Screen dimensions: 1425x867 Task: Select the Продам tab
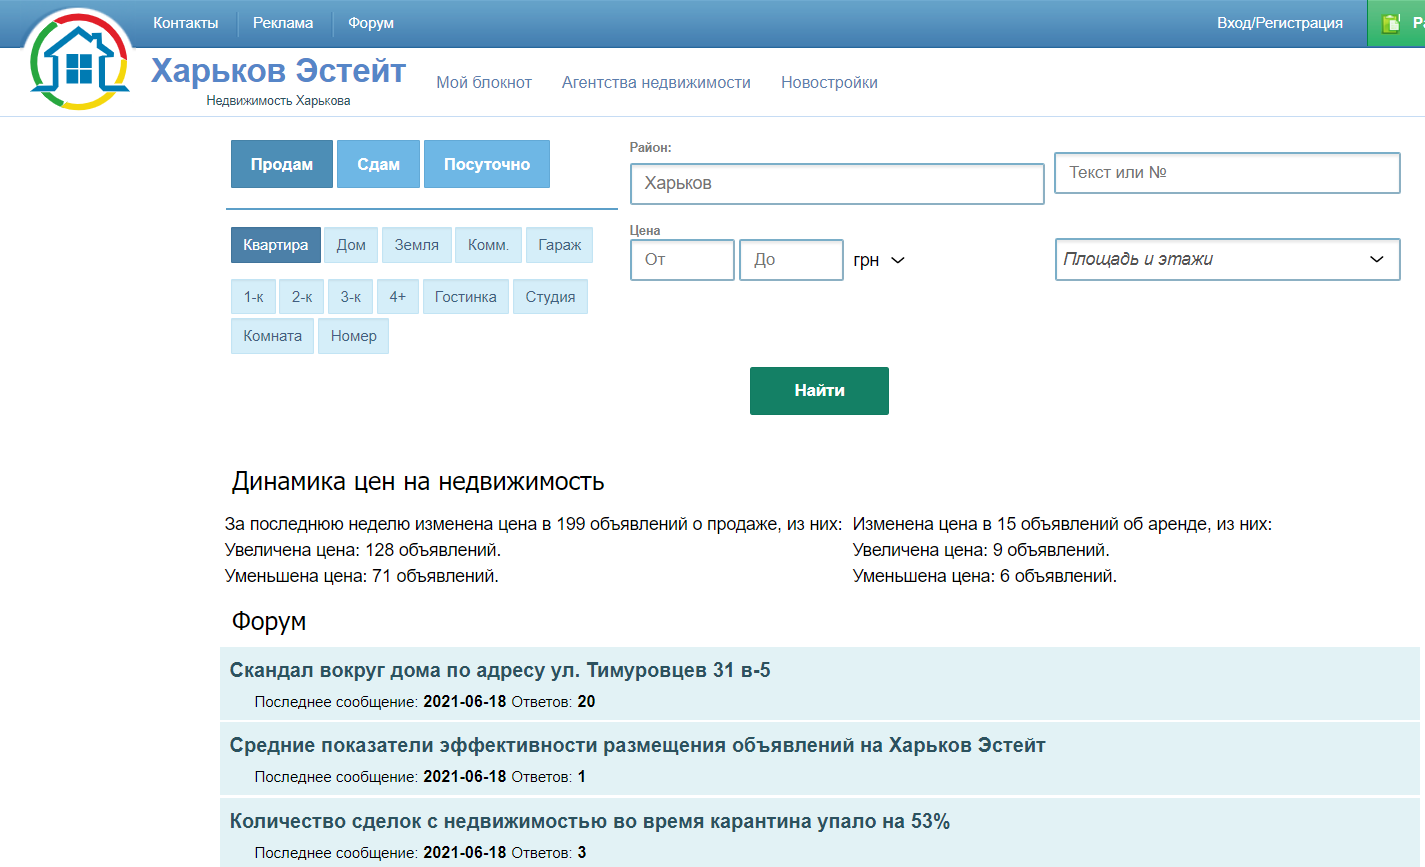coord(282,164)
